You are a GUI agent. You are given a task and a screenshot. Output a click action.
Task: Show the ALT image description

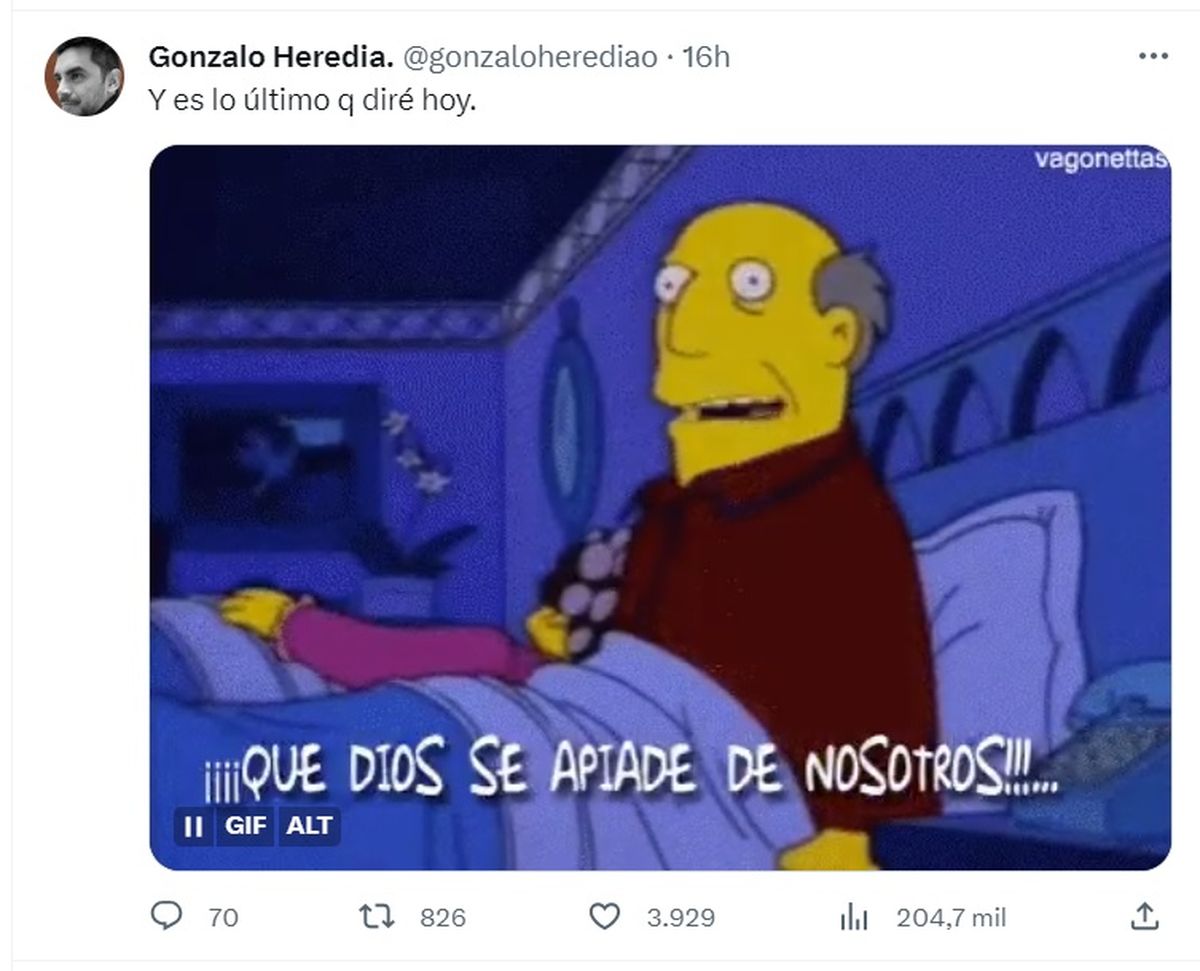(310, 827)
